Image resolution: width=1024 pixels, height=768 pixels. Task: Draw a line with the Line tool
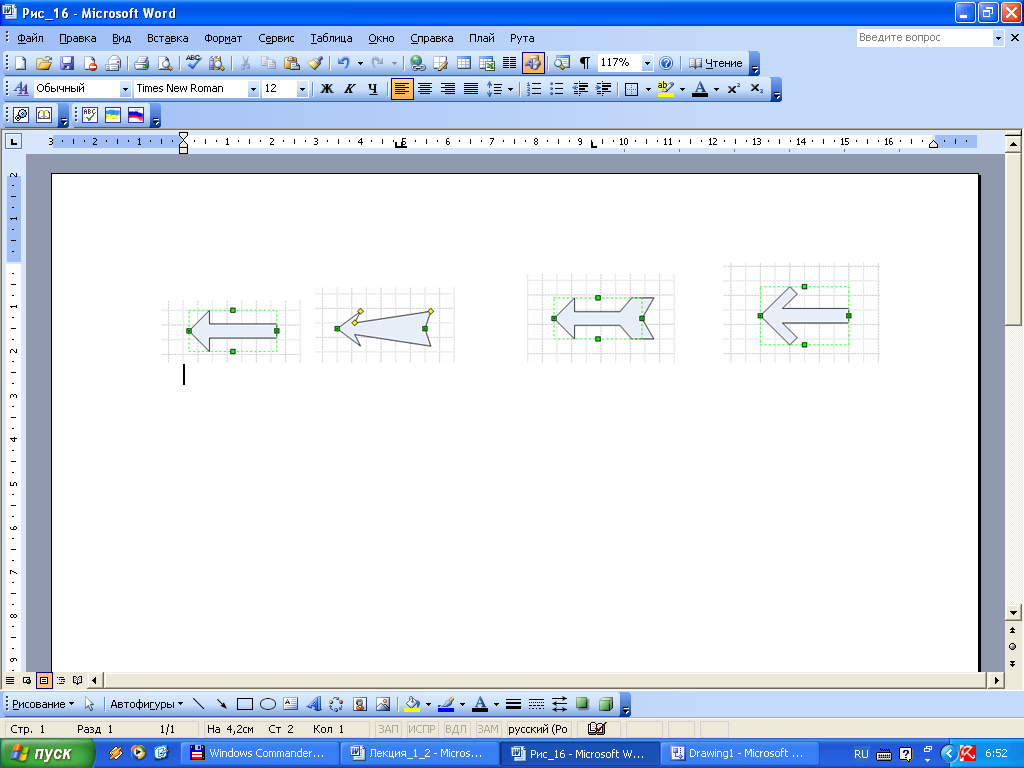click(199, 704)
